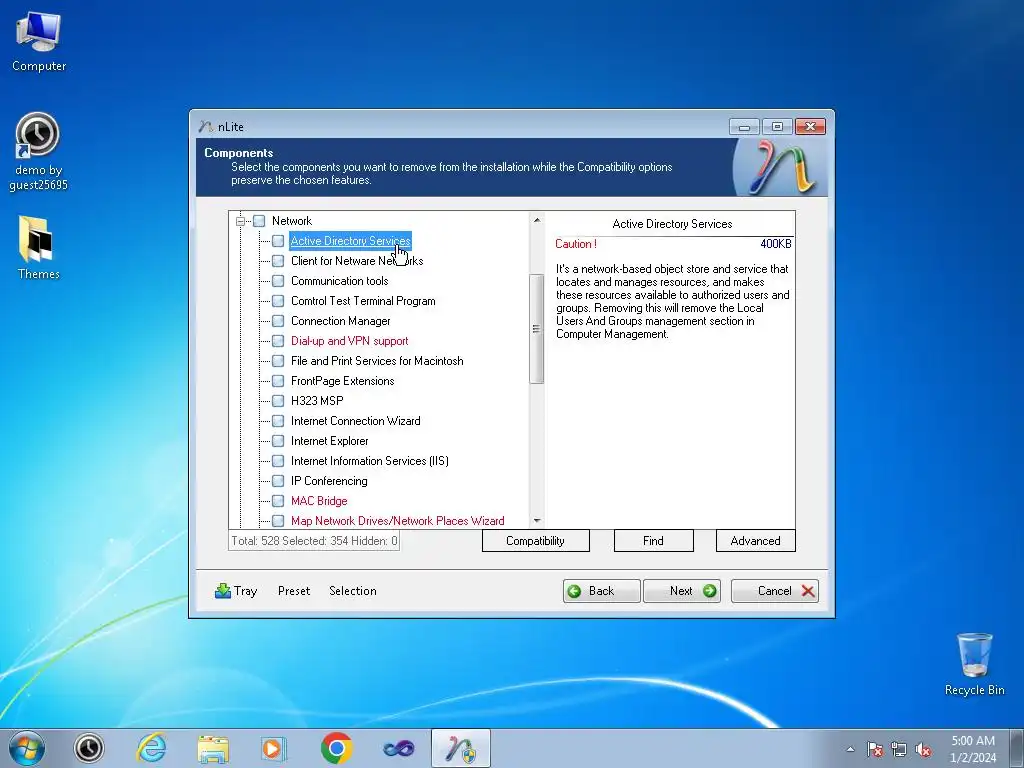1024x768 pixels.
Task: Open the Computer desktop icon
Action: [39, 42]
